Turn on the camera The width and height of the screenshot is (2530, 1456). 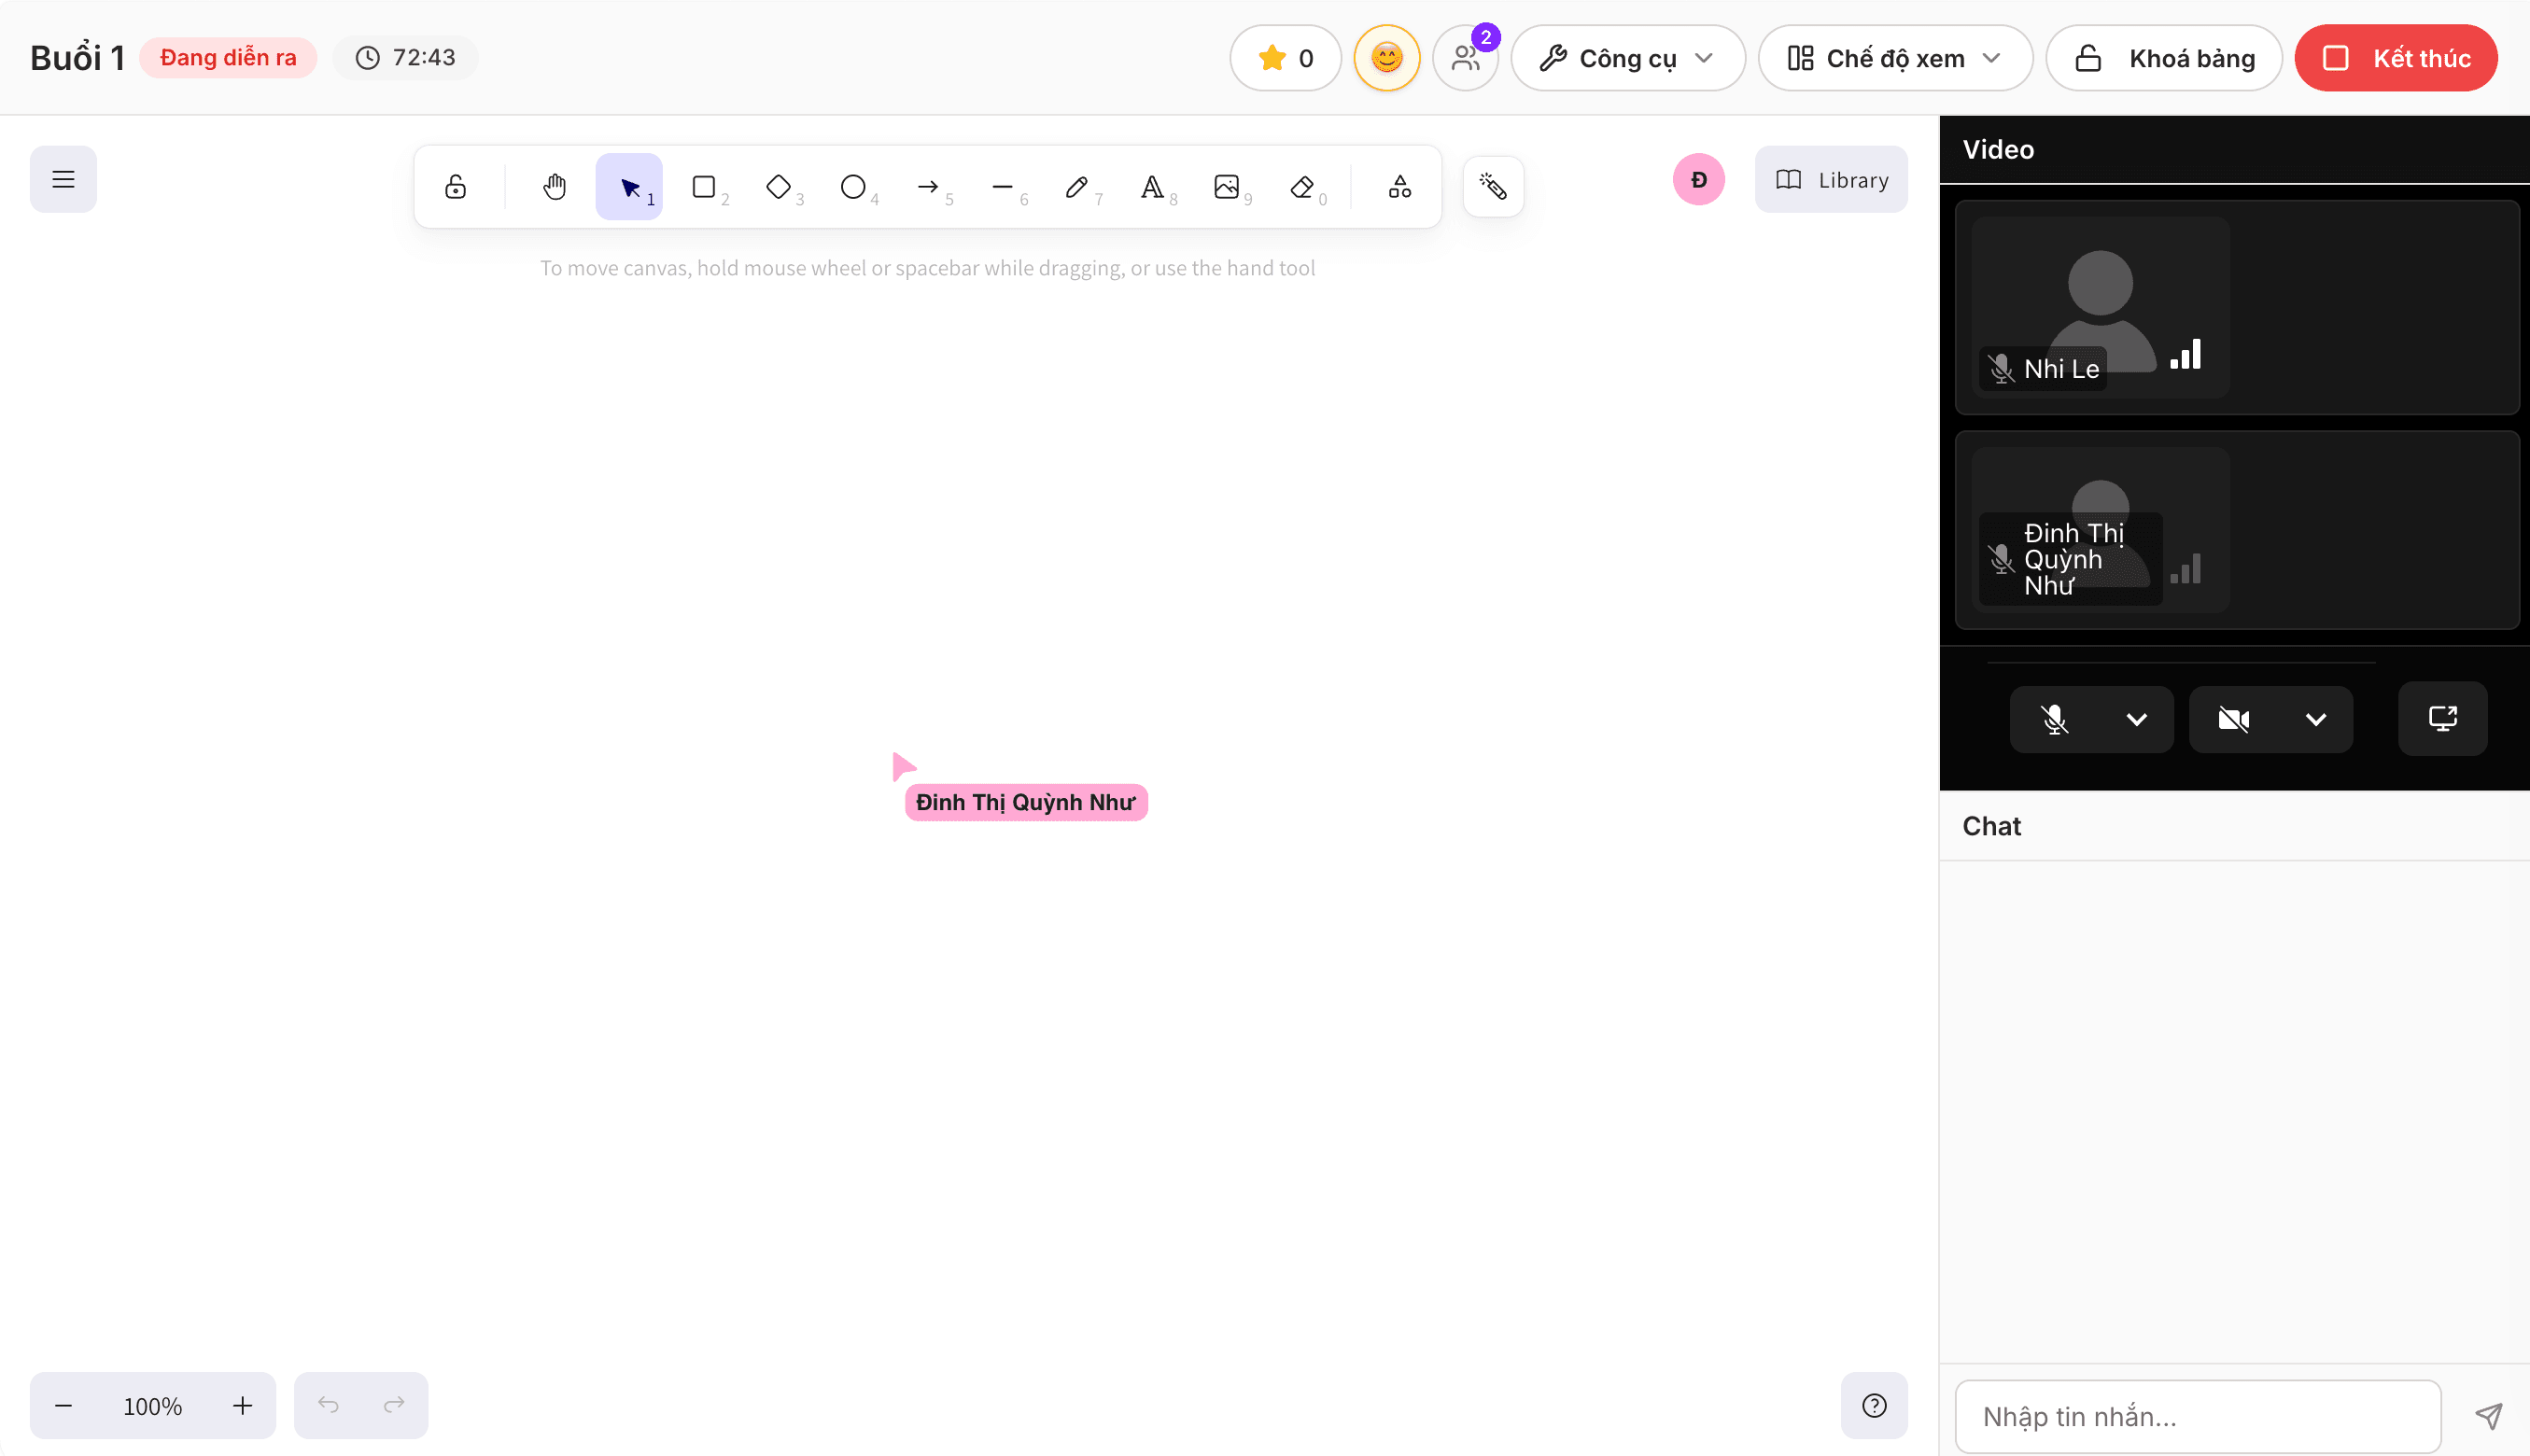pyautogui.click(x=2234, y=719)
